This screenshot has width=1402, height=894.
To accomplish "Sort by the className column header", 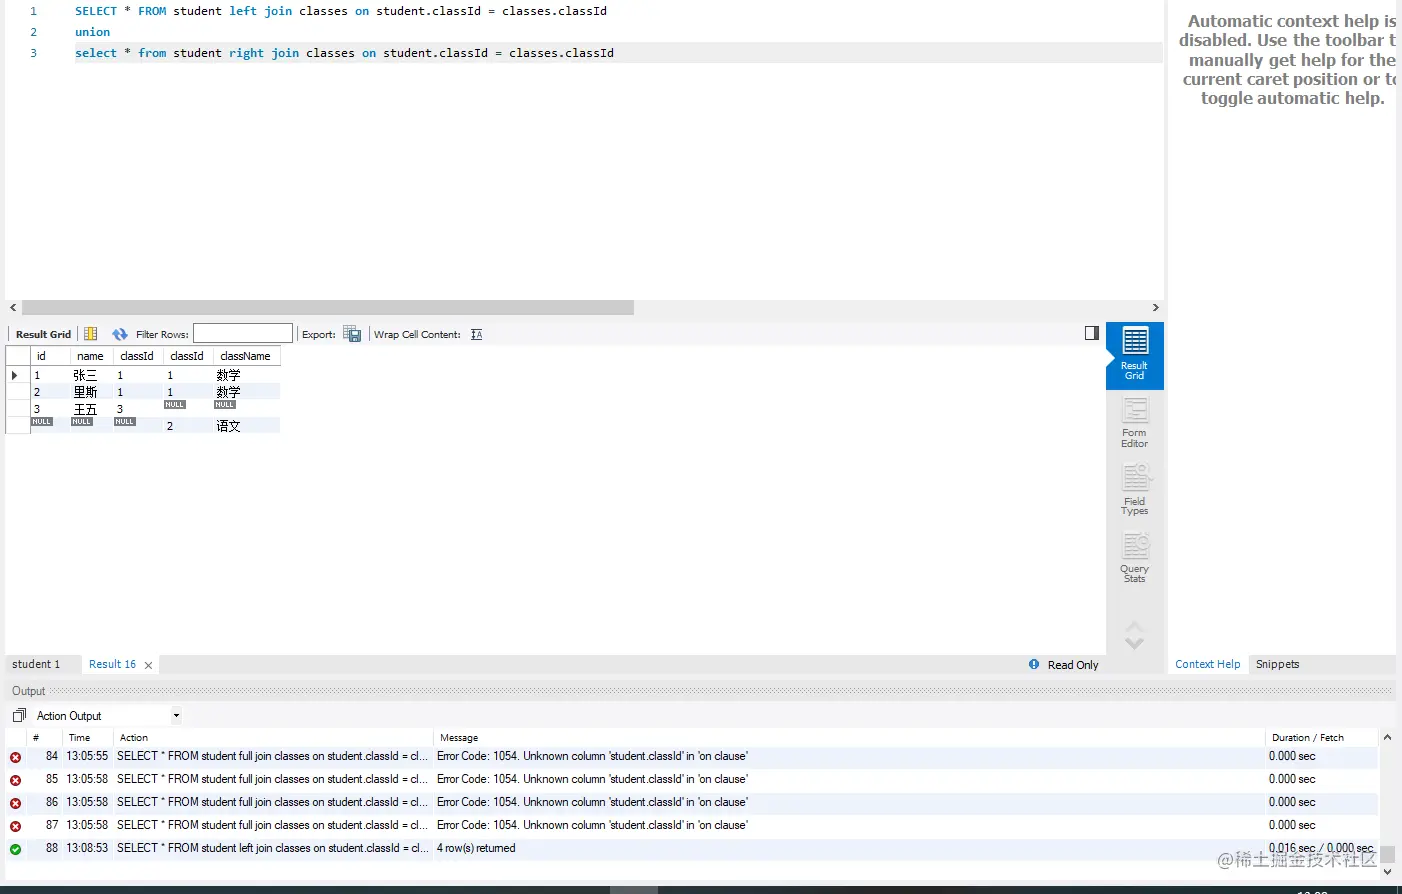I will (245, 356).
